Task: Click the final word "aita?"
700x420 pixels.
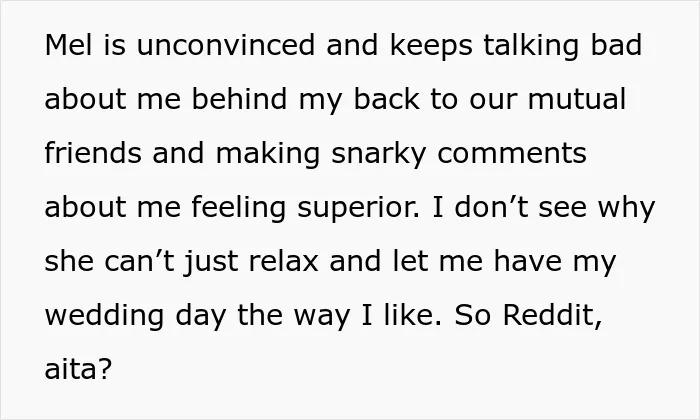Action: coord(78,369)
